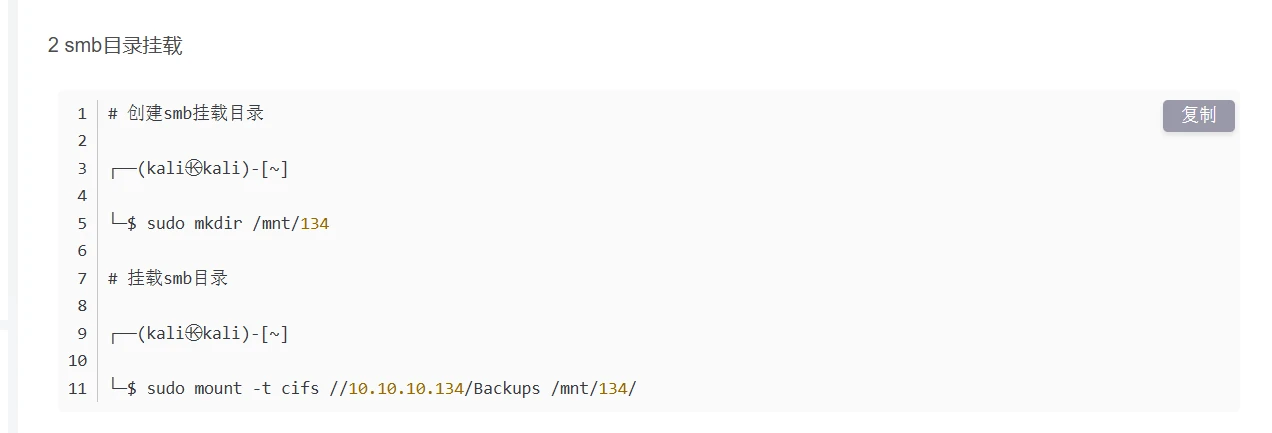Select line number 3 in code gutter
The image size is (1272, 433).
pyautogui.click(x=82, y=168)
